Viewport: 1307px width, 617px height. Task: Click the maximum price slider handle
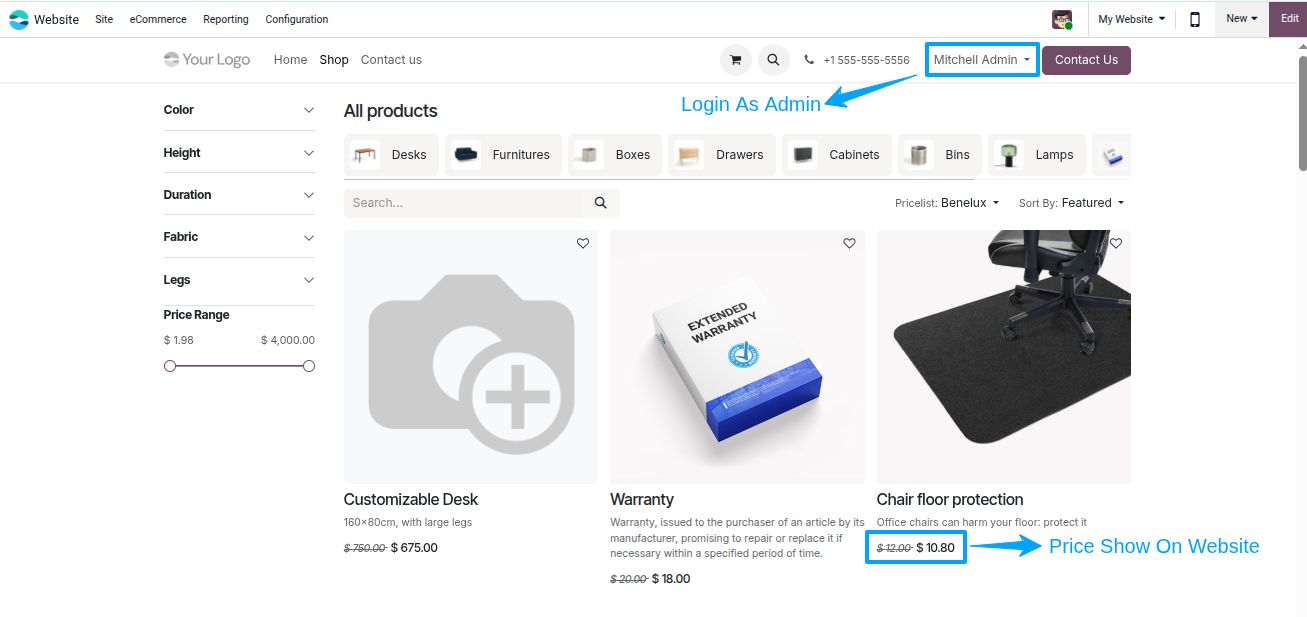[x=309, y=366]
